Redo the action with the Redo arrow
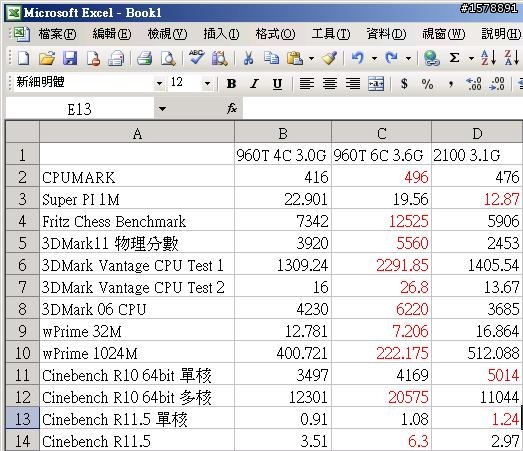The height and width of the screenshot is (451, 523). click(x=392, y=58)
